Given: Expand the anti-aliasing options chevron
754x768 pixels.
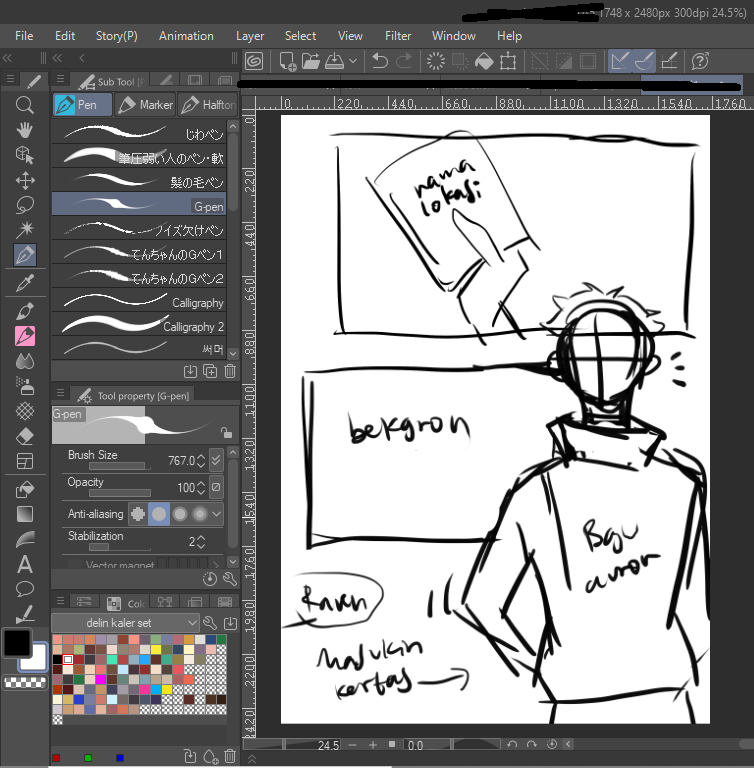Looking at the screenshot, I should coord(217,514).
